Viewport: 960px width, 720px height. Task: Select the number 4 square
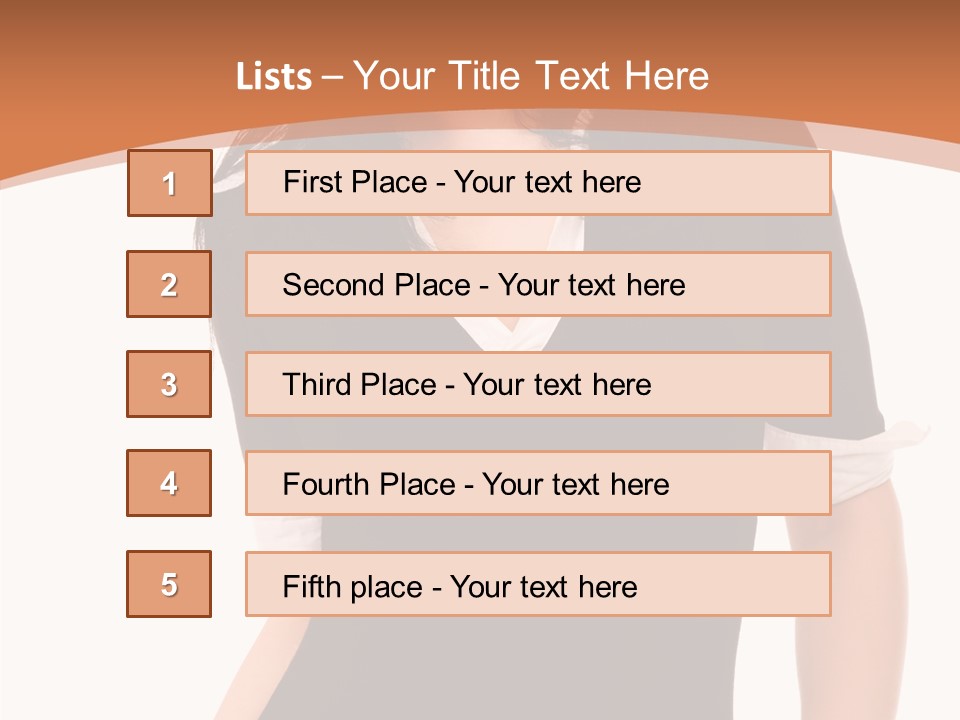[169, 483]
